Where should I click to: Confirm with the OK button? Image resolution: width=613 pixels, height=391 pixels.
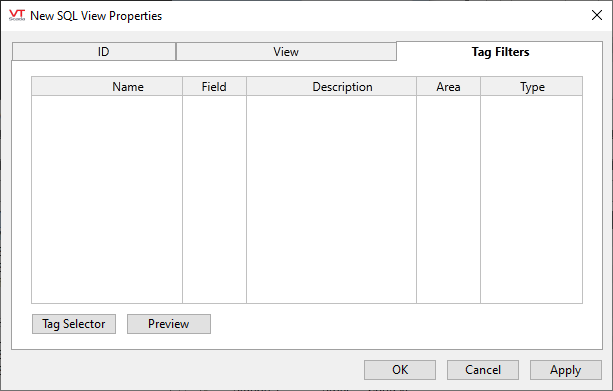400,370
